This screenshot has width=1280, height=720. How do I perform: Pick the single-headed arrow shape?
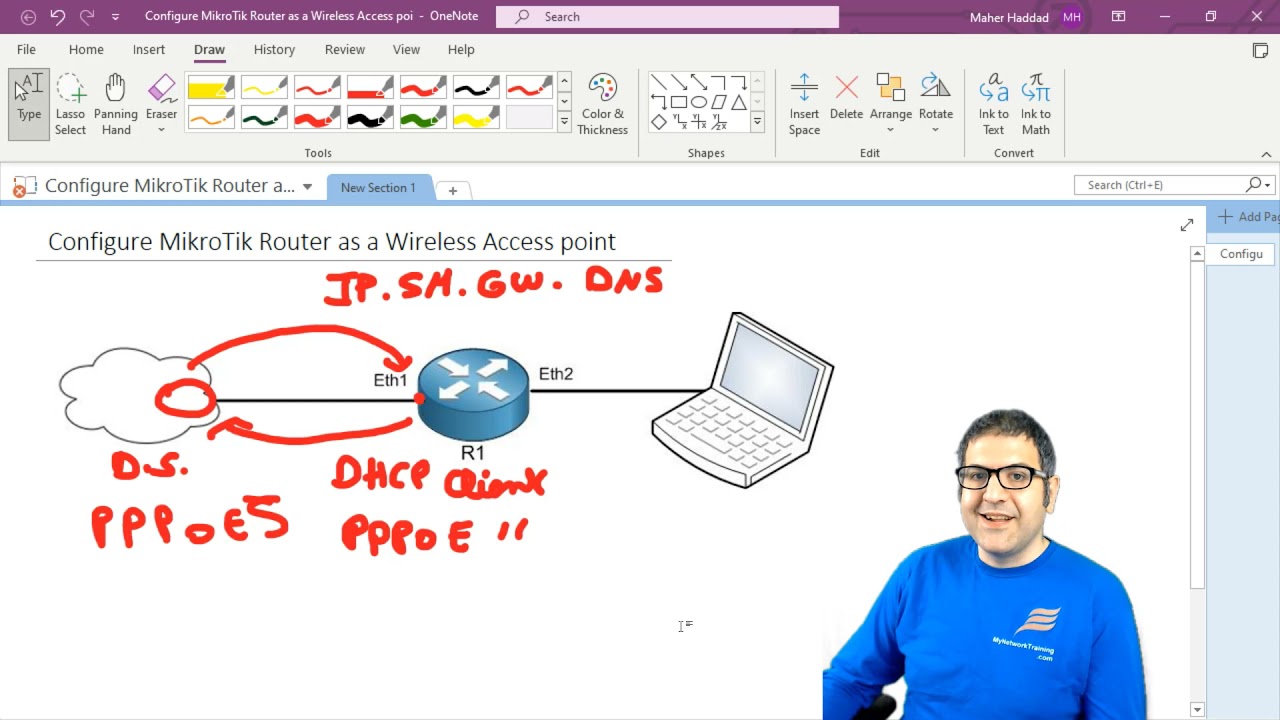678,82
